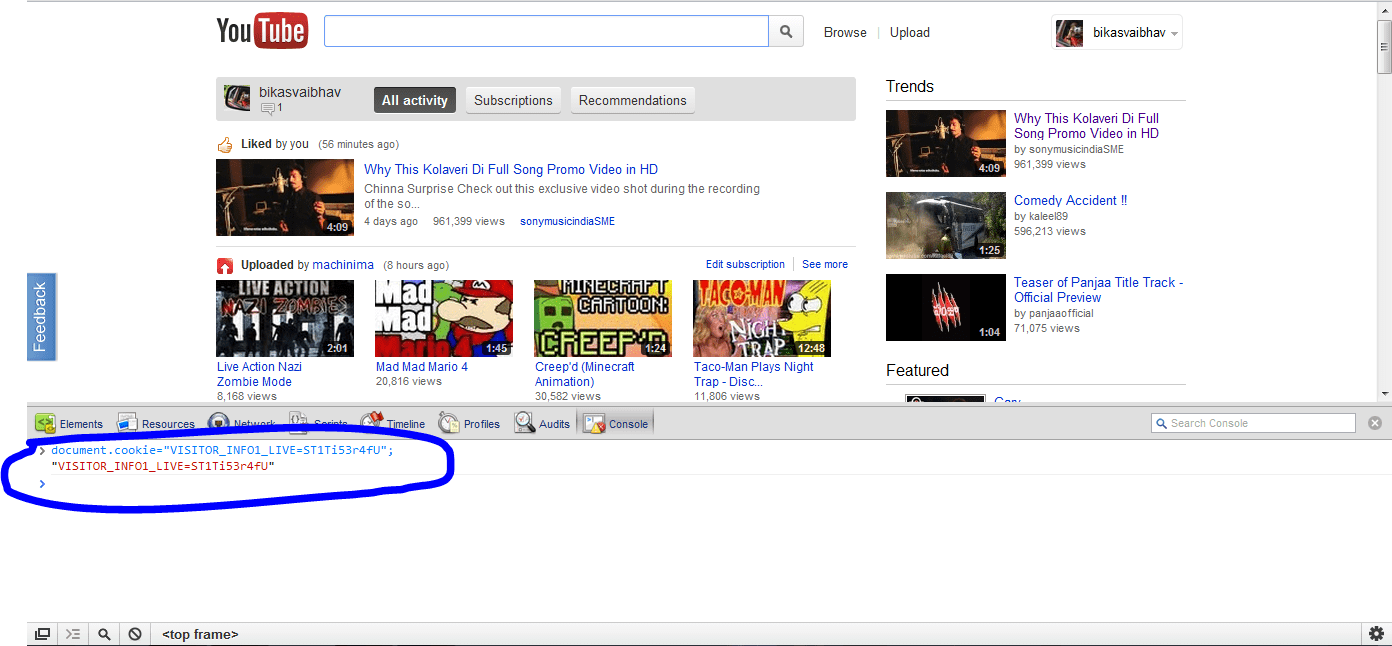Open Why This Kolaveri Di link in Trends
Image resolution: width=1392 pixels, height=646 pixels.
pos(1087,126)
